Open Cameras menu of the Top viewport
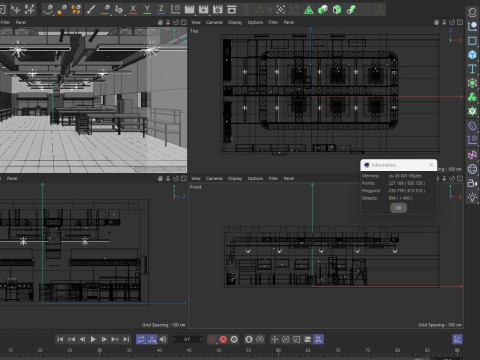 [x=214, y=22]
